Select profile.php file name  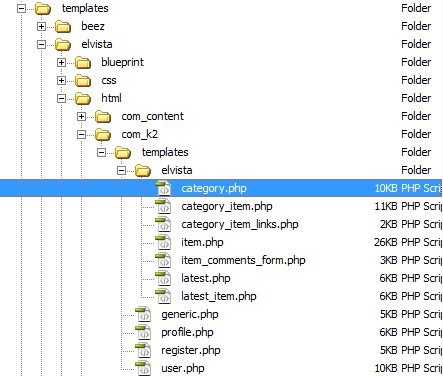pos(187,332)
